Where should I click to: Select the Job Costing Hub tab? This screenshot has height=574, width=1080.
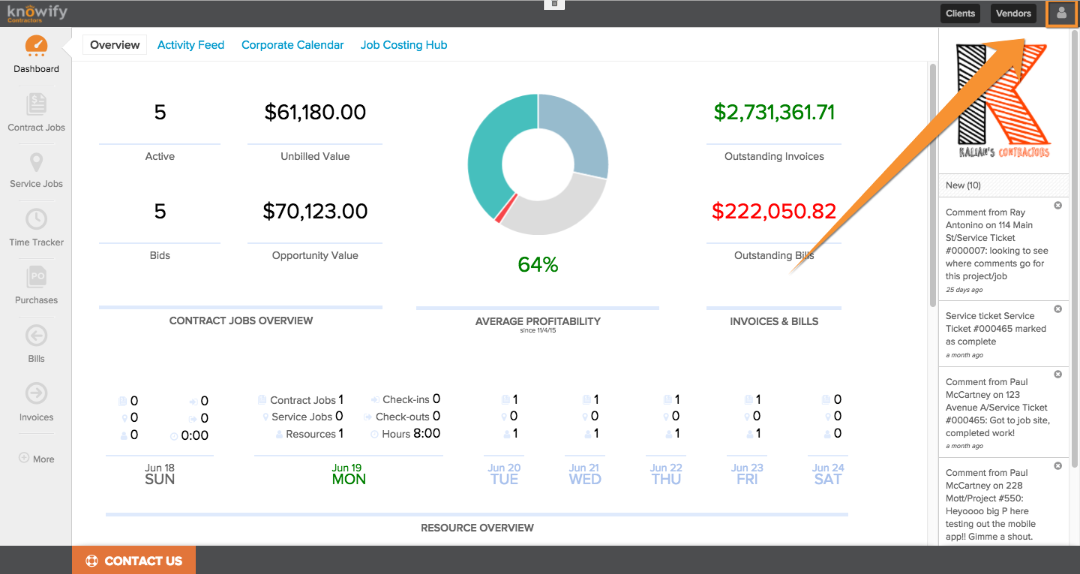[x=403, y=45]
